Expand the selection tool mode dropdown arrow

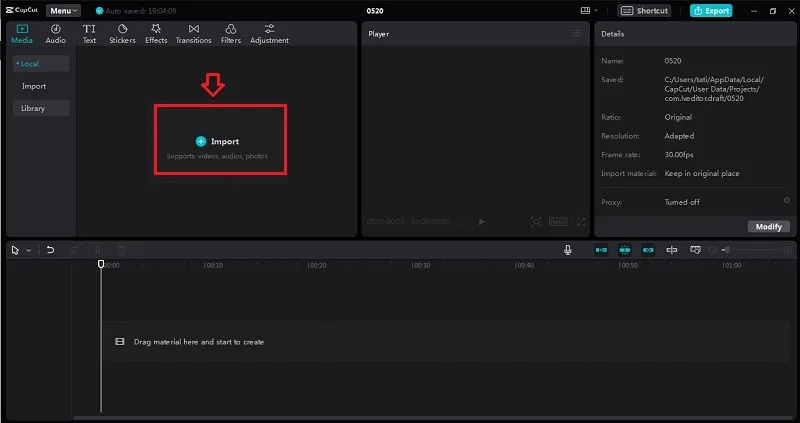pyautogui.click(x=29, y=250)
